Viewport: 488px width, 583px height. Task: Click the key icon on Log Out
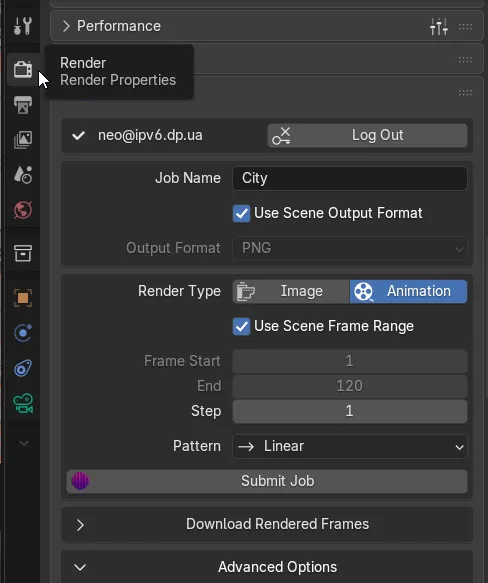tap(281, 136)
